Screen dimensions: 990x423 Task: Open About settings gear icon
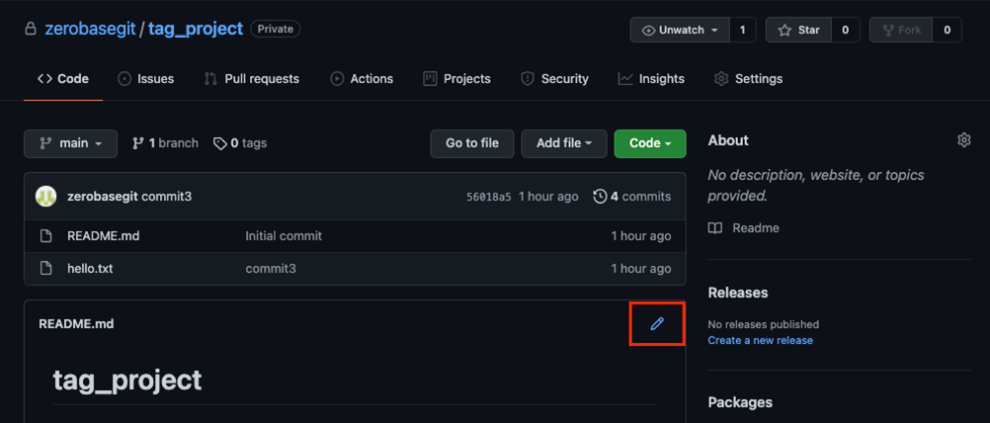click(x=963, y=140)
